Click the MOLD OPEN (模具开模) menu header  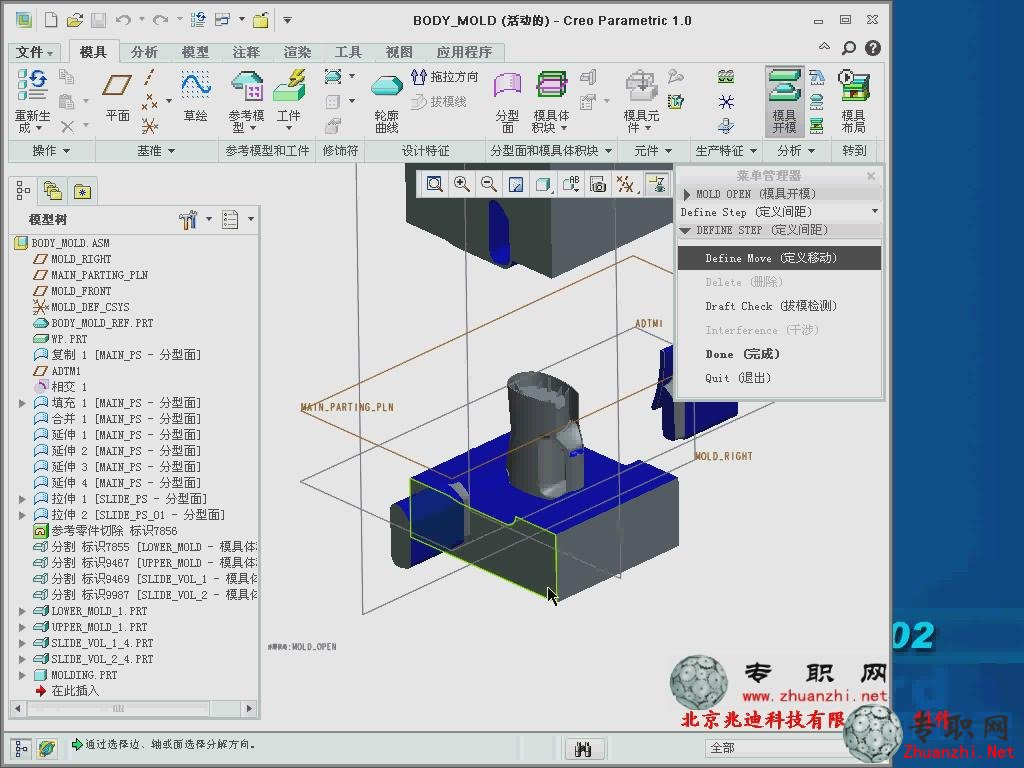[x=779, y=194]
